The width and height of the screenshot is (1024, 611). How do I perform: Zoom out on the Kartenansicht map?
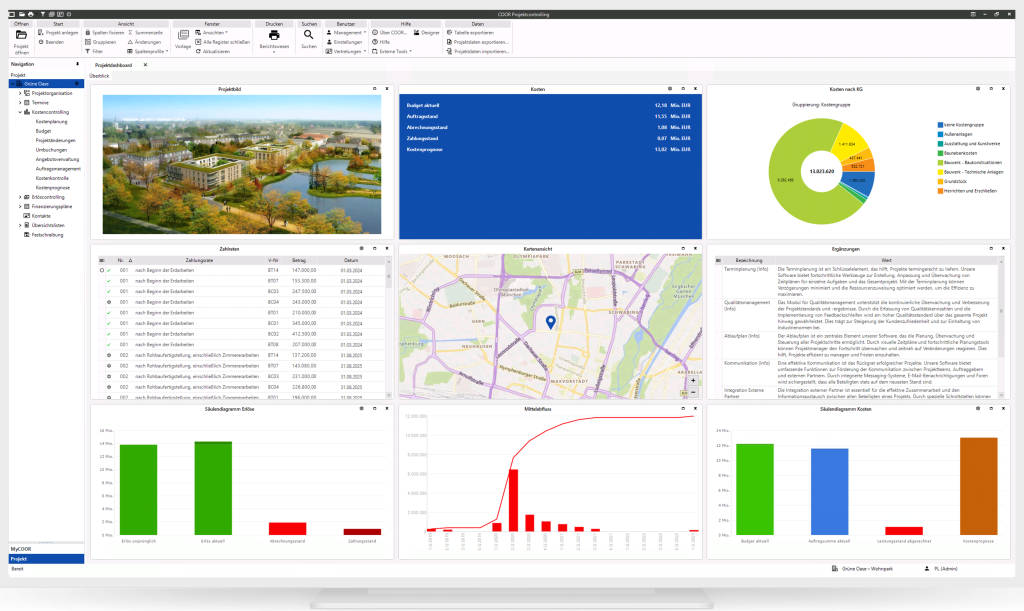tap(693, 392)
